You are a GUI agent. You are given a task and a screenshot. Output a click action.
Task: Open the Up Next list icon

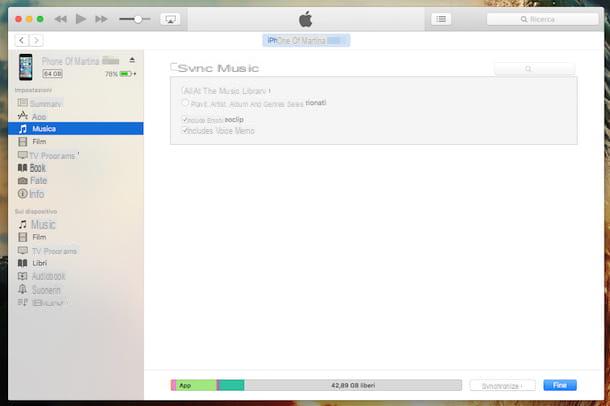[x=441, y=19]
